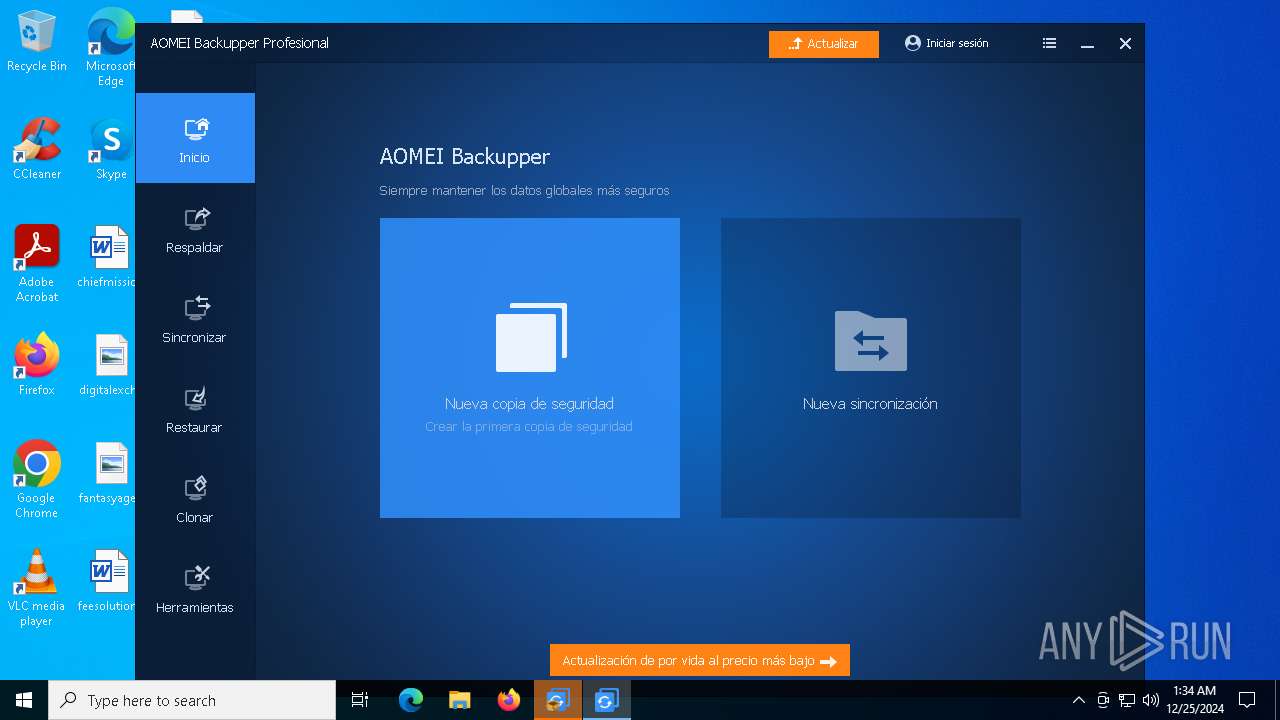Open the feesolution Word document

pos(108,580)
